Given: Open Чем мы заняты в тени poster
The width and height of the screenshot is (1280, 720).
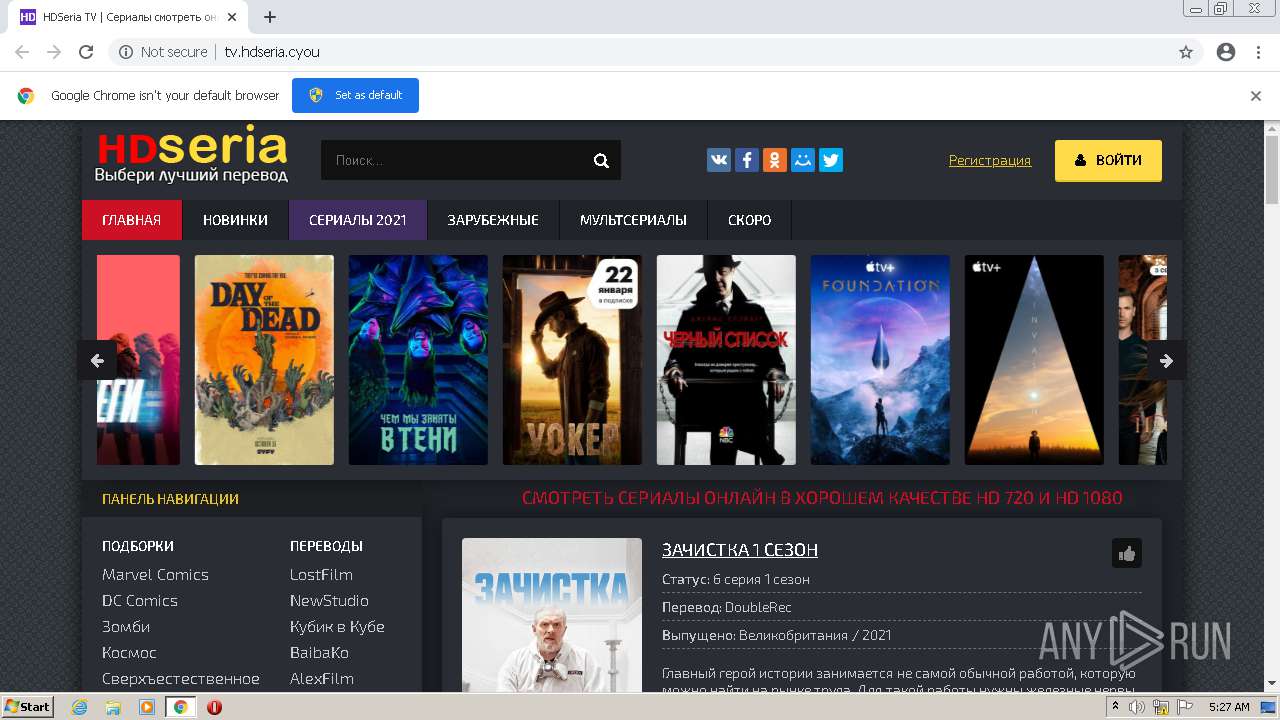Looking at the screenshot, I should (x=418, y=360).
